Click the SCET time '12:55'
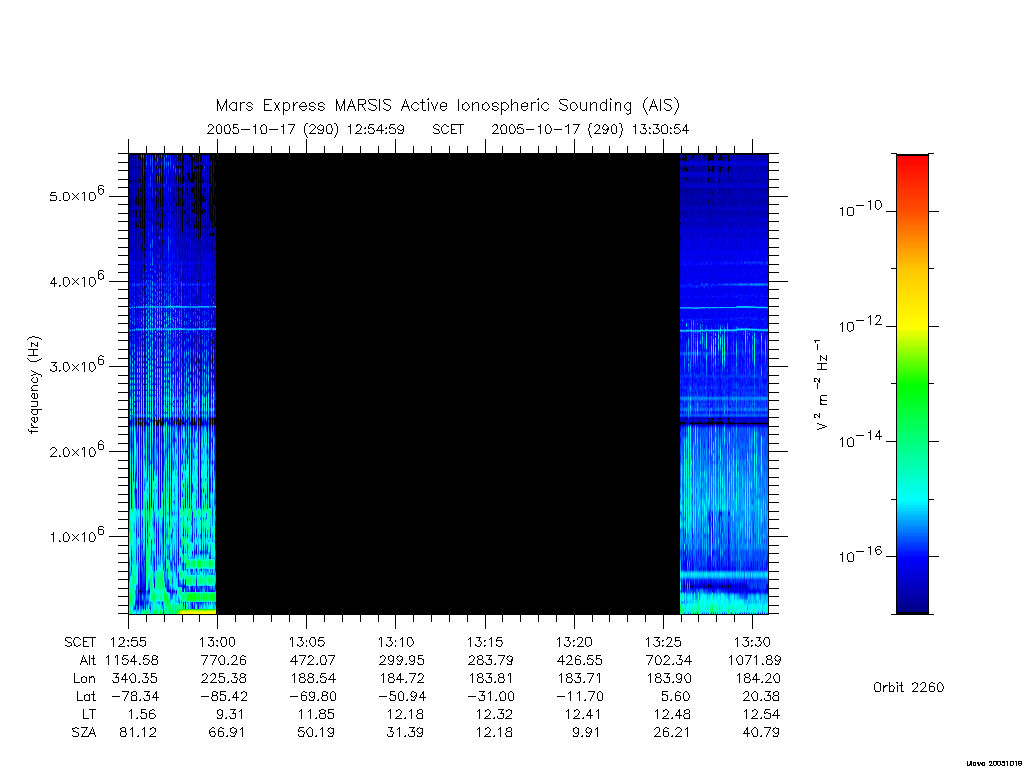This screenshot has width=1024, height=768. tap(129, 643)
